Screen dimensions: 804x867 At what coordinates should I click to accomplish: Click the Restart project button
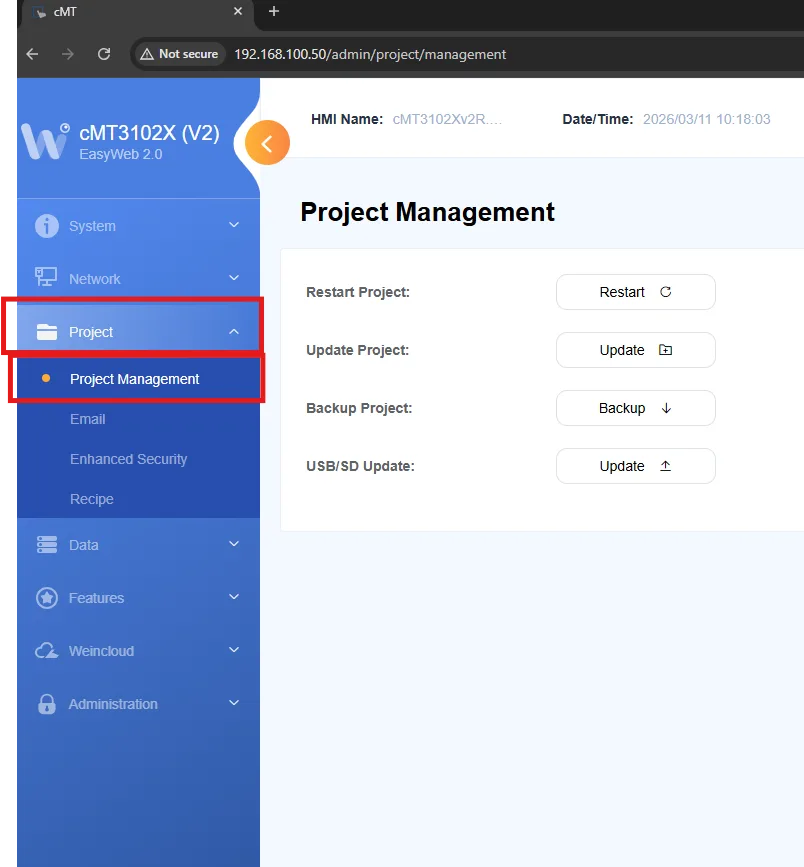tap(636, 292)
